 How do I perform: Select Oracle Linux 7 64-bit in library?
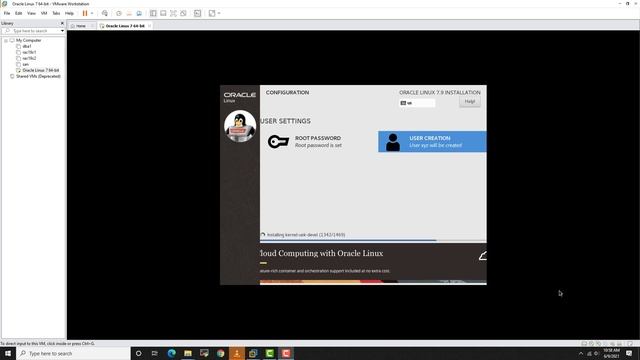tap(40, 70)
